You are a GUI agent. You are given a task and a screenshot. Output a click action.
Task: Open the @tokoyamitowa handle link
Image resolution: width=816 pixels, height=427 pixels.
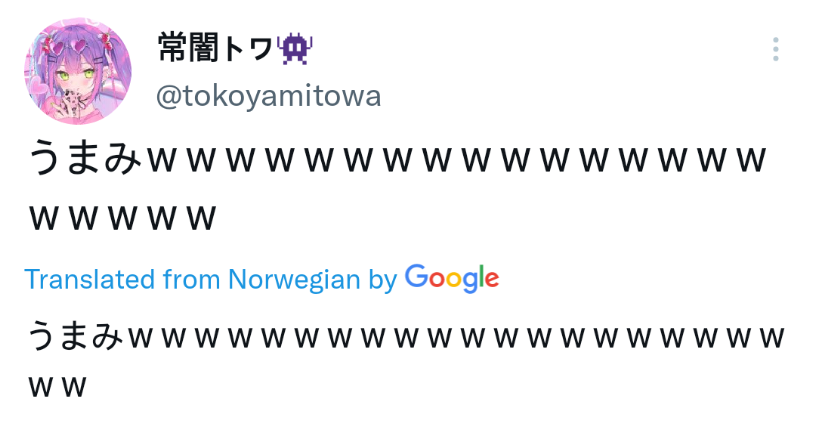coord(269,96)
